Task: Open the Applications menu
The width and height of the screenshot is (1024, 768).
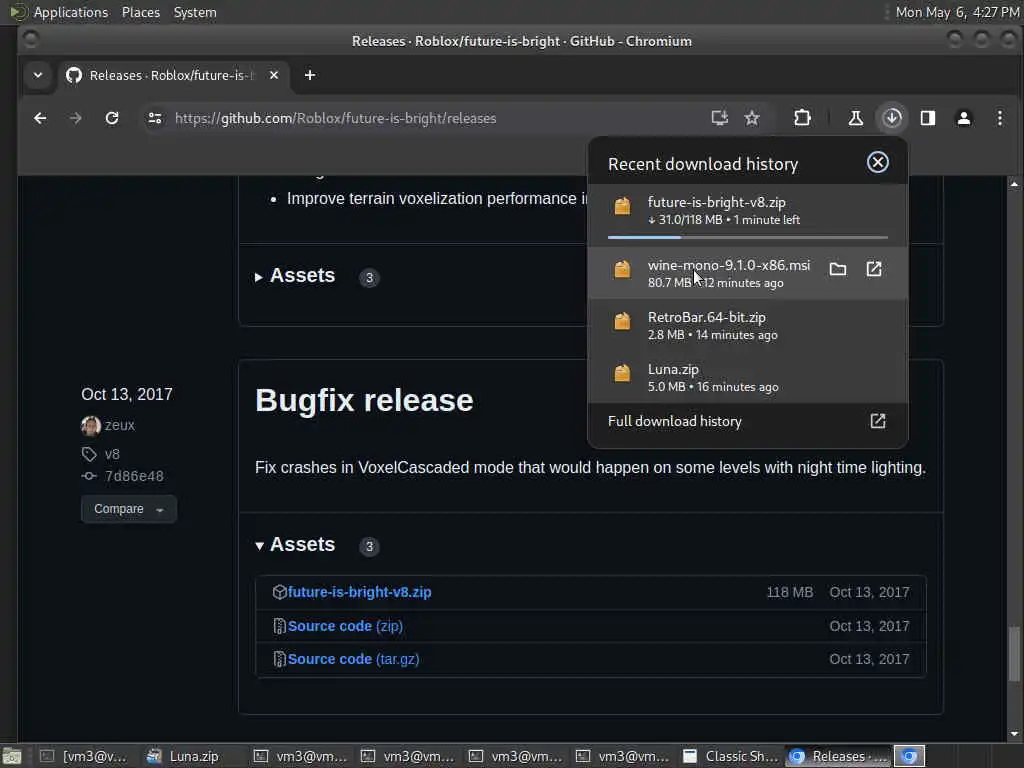Action: click(x=71, y=12)
